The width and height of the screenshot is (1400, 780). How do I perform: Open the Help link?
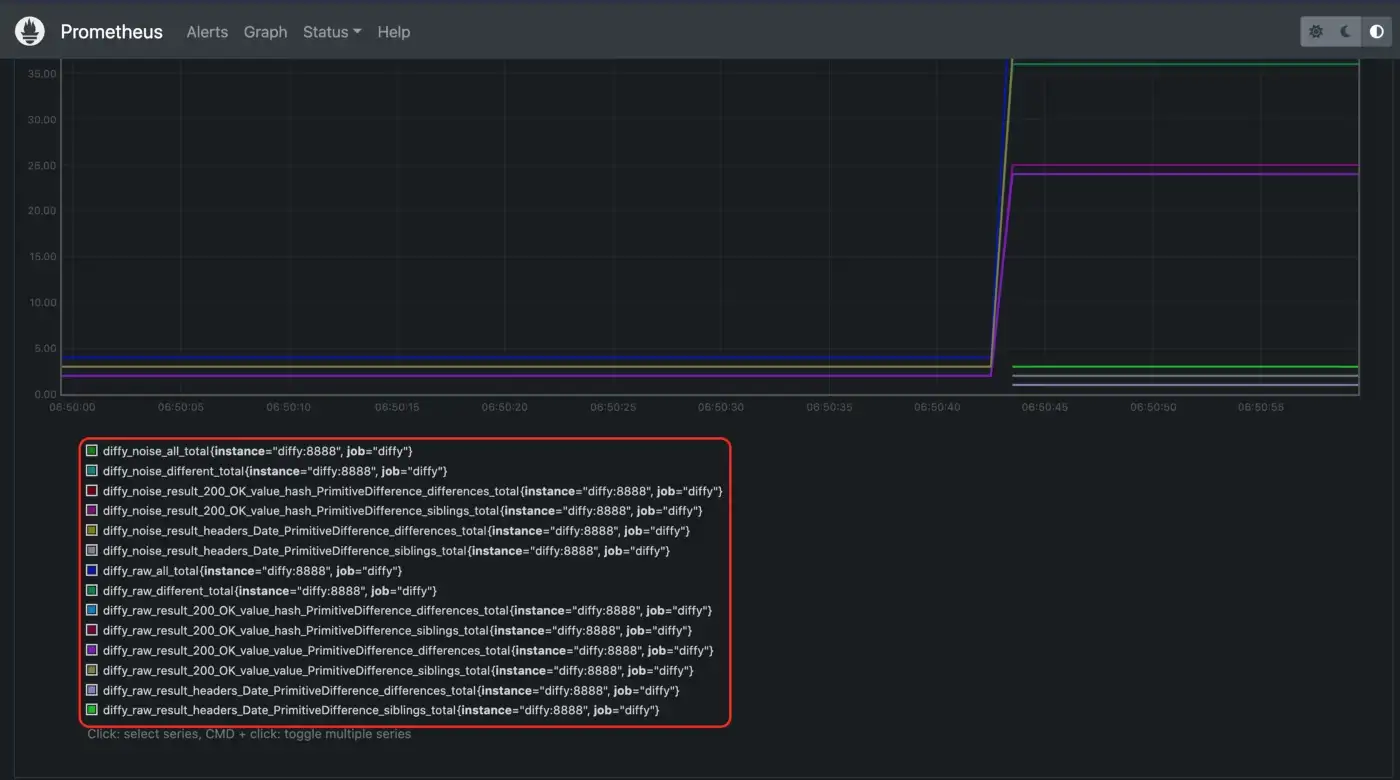point(394,32)
